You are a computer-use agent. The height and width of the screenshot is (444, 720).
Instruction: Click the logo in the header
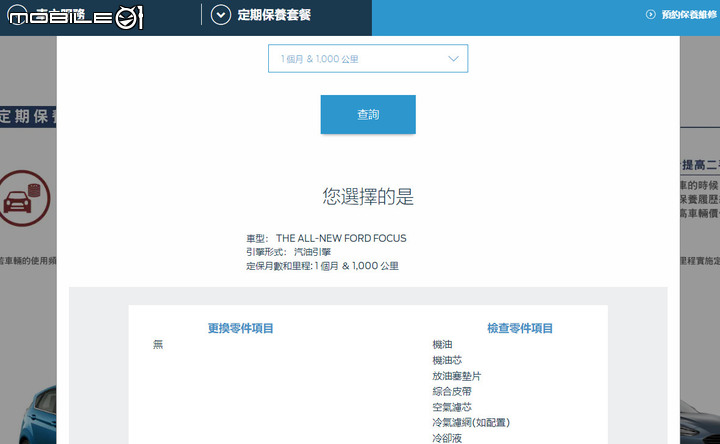[76, 17]
